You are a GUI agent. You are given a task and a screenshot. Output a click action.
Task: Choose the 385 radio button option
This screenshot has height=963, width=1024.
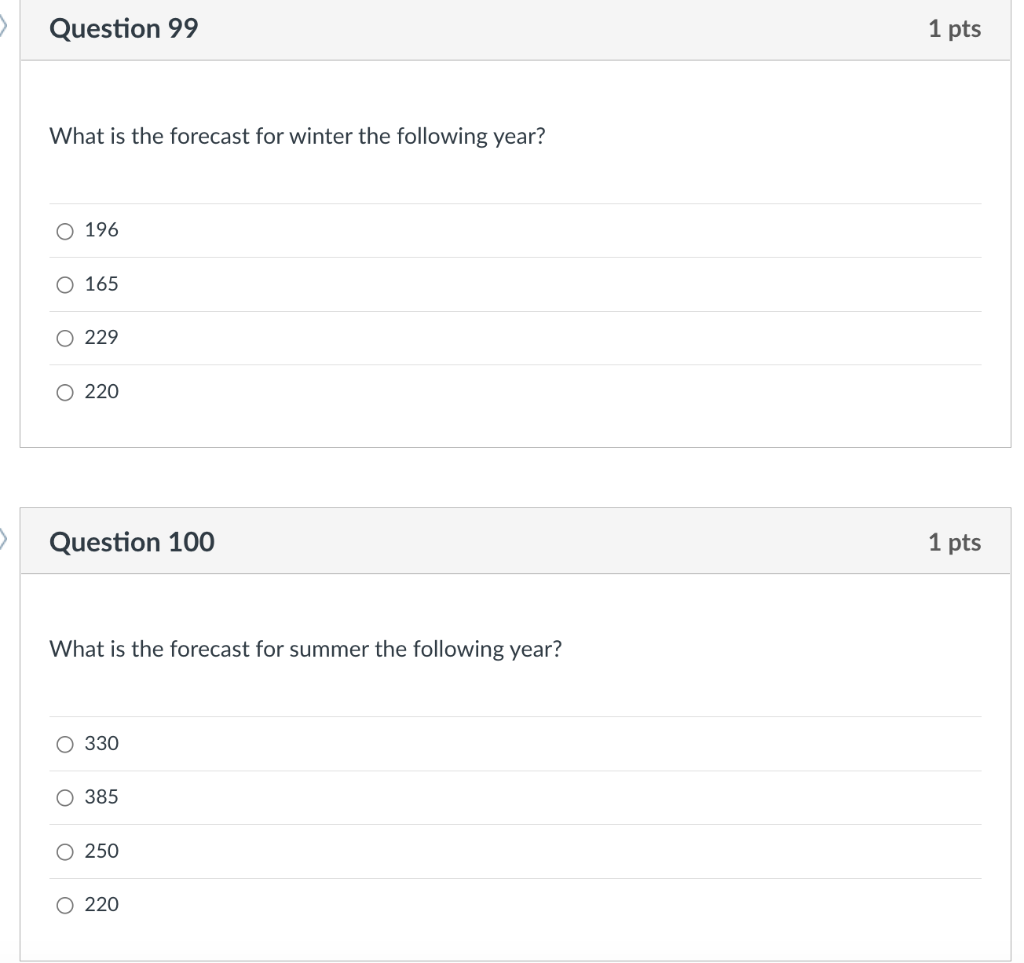pyautogui.click(x=65, y=798)
